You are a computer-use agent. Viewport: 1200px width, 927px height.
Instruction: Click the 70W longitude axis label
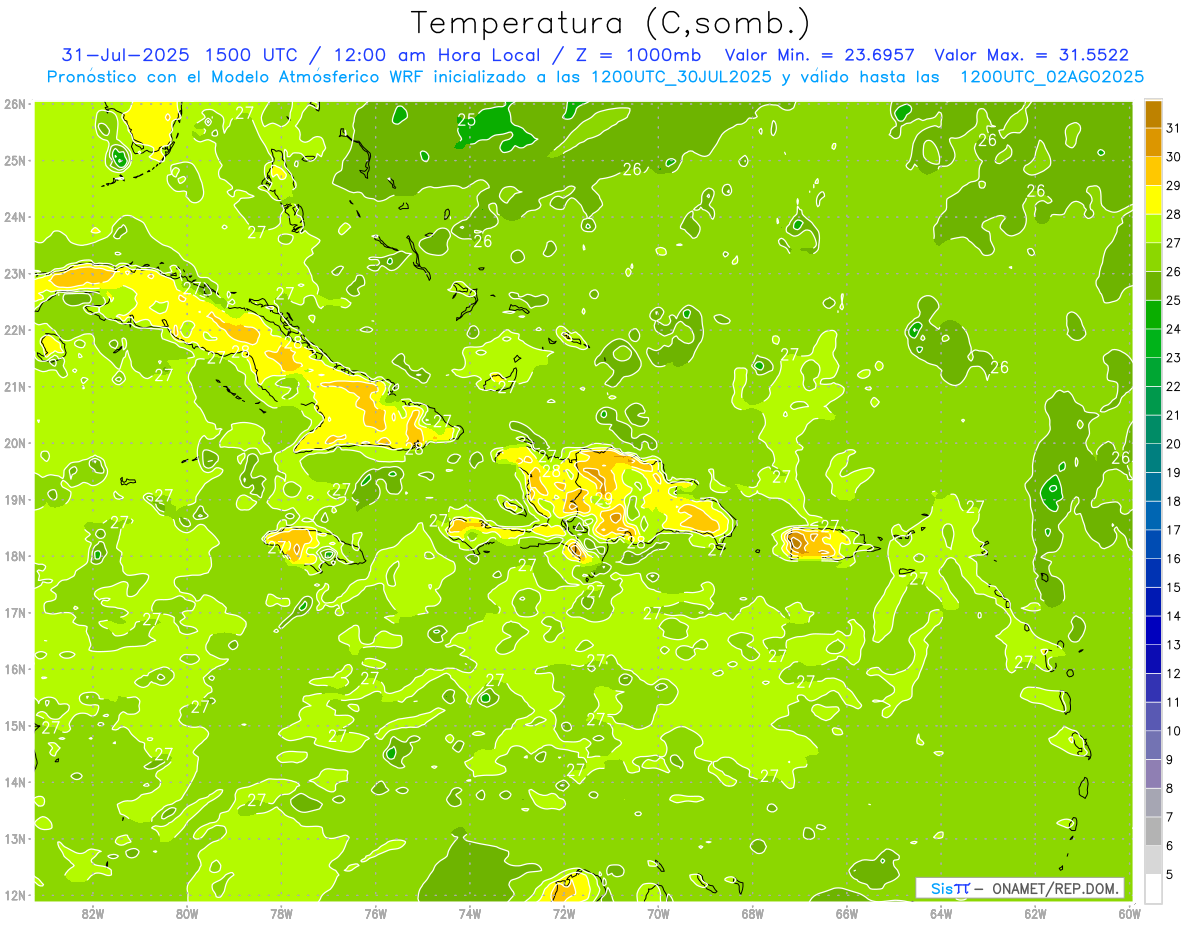[x=658, y=913]
